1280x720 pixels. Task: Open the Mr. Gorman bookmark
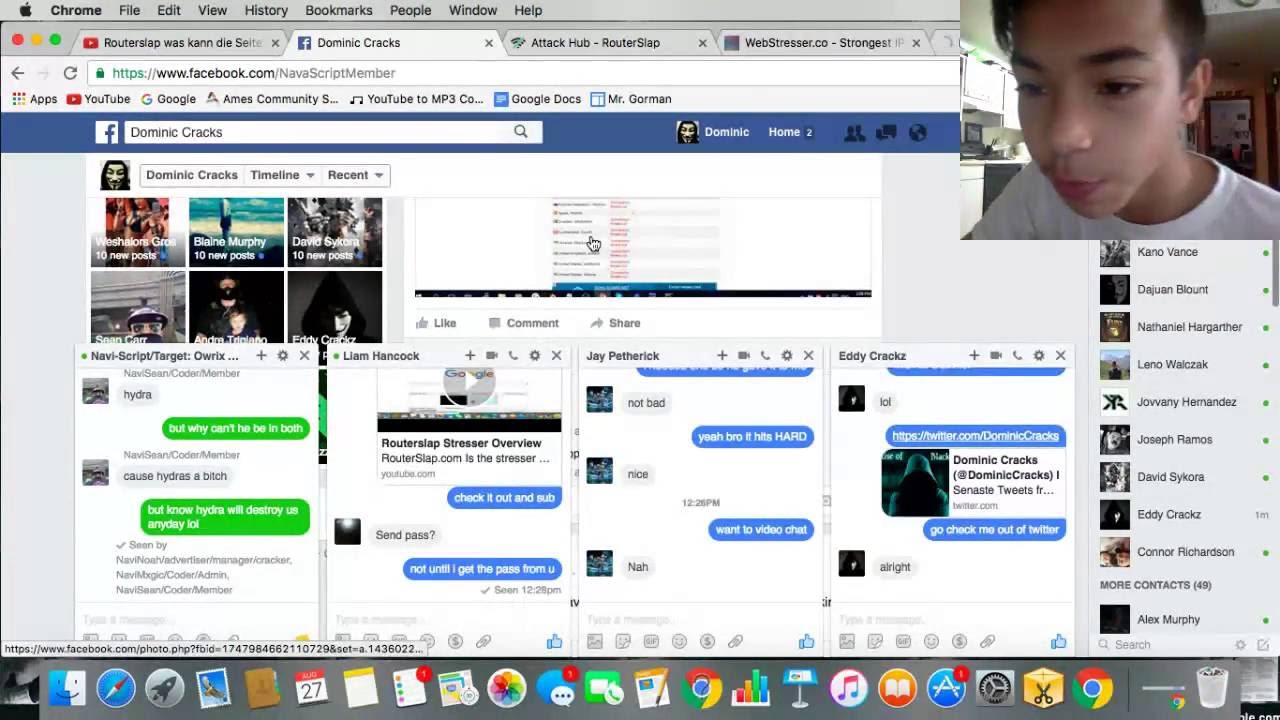coord(631,99)
